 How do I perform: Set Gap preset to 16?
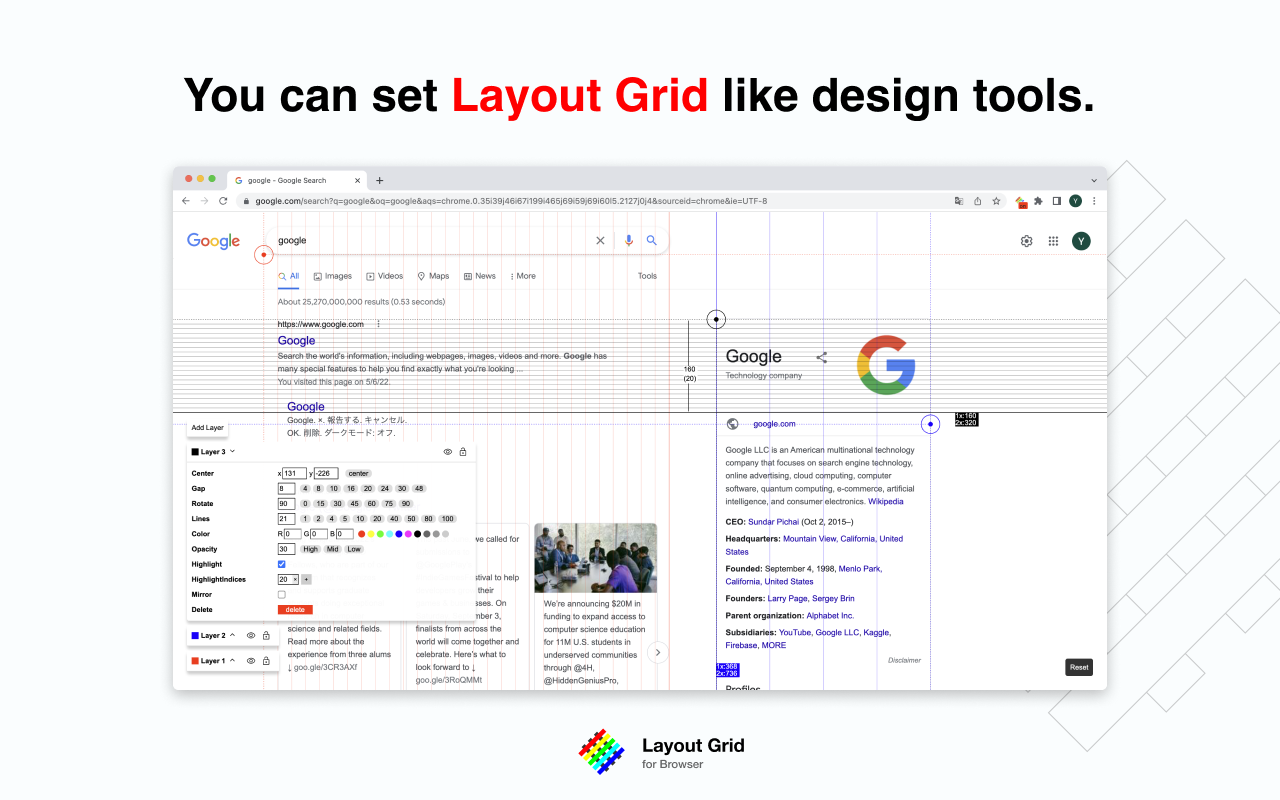[x=351, y=489]
